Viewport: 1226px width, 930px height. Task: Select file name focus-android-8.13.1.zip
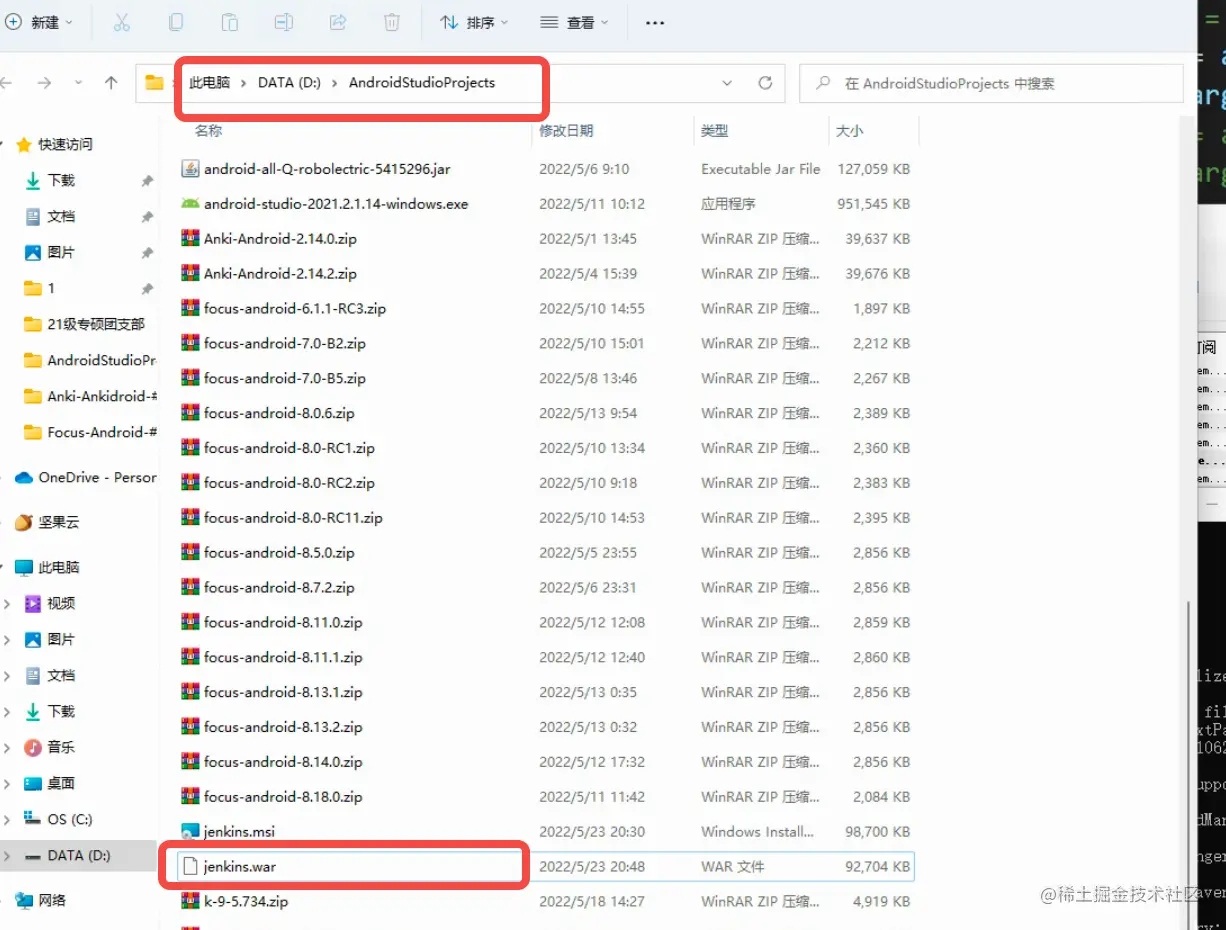[283, 692]
